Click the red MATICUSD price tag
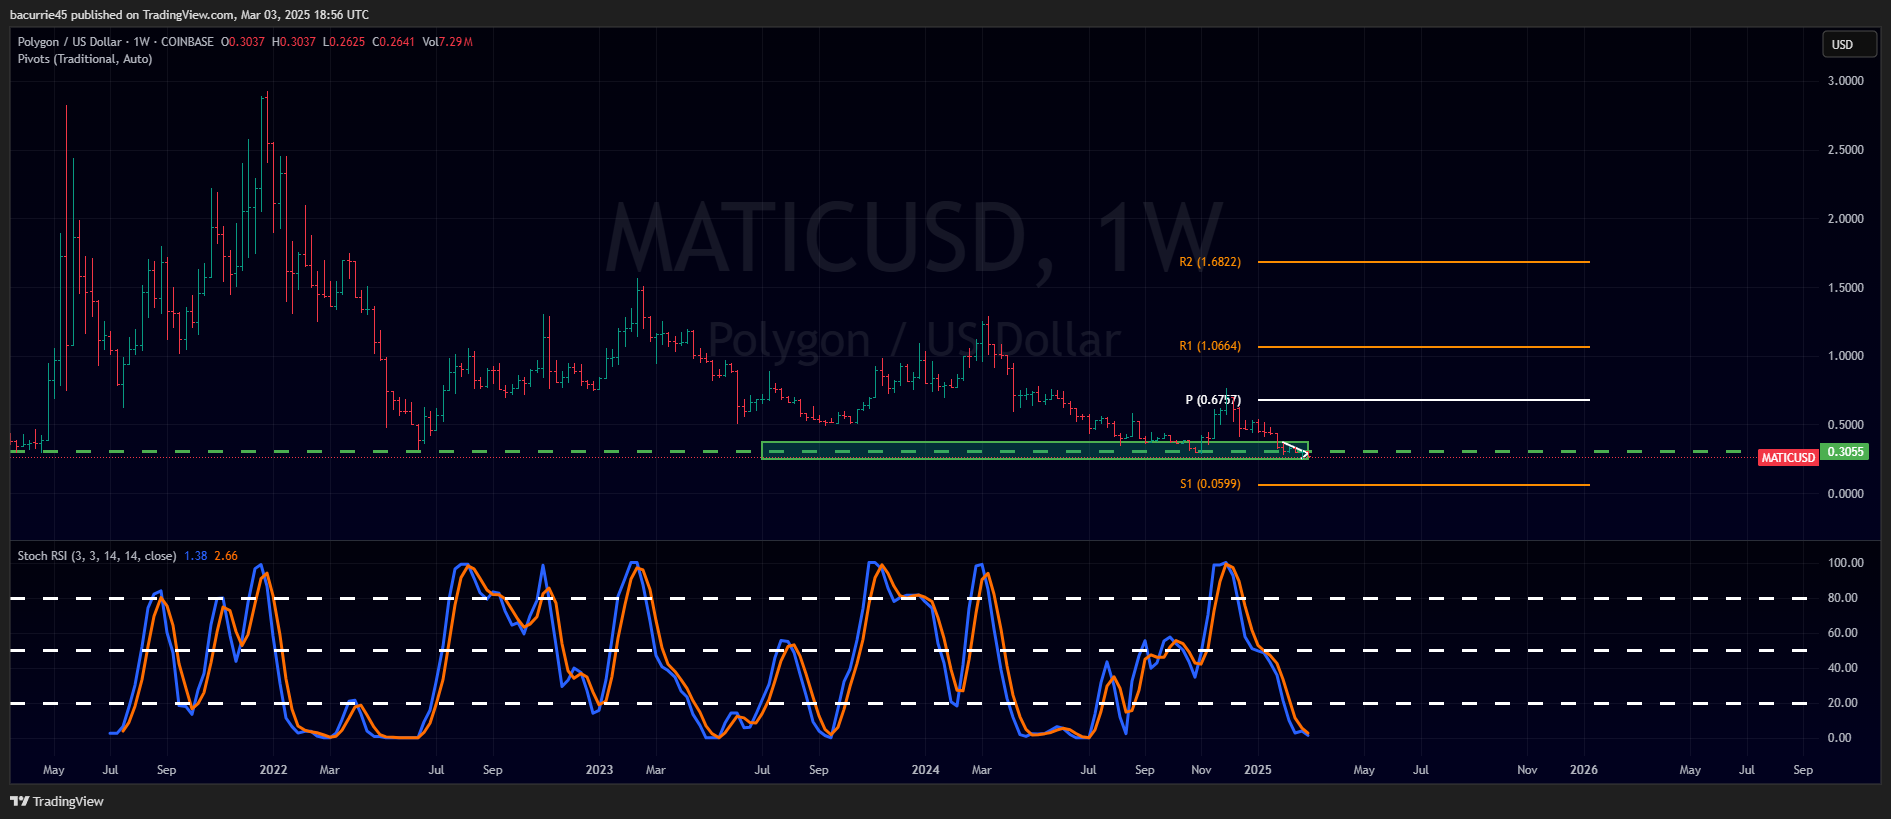Image resolution: width=1891 pixels, height=819 pixels. (x=1788, y=458)
